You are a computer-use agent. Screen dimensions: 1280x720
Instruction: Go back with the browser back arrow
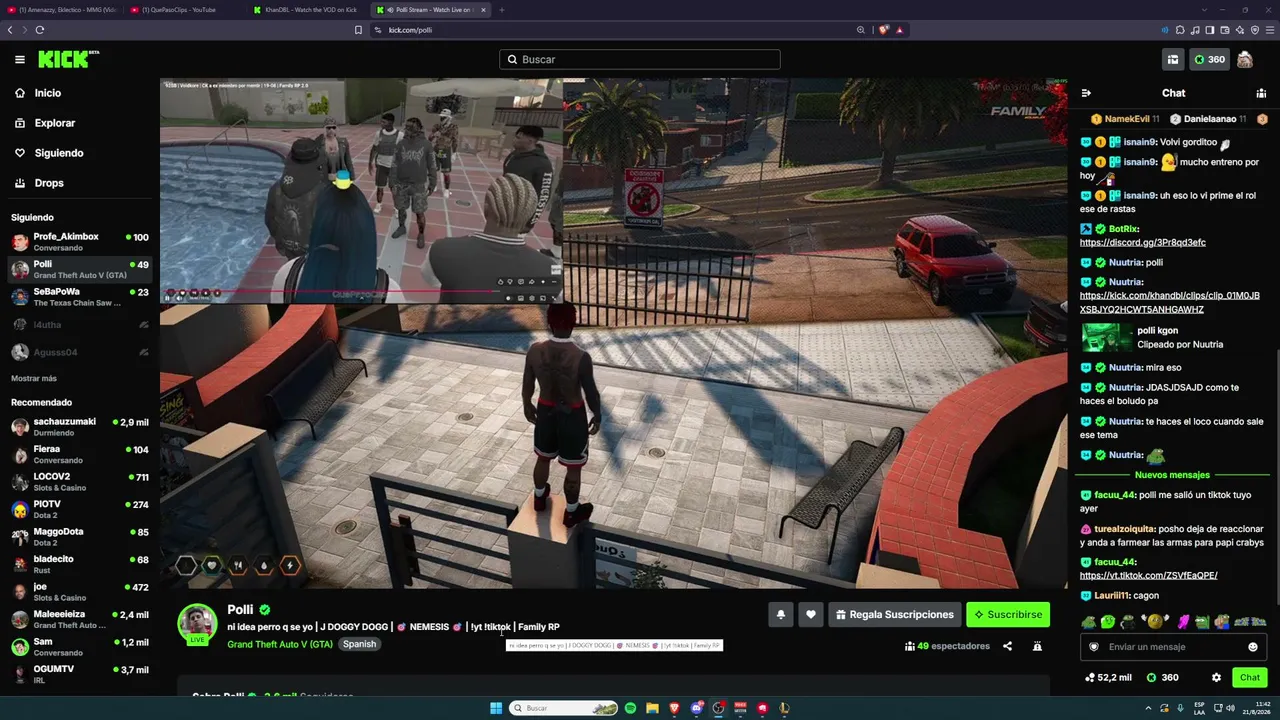10,30
